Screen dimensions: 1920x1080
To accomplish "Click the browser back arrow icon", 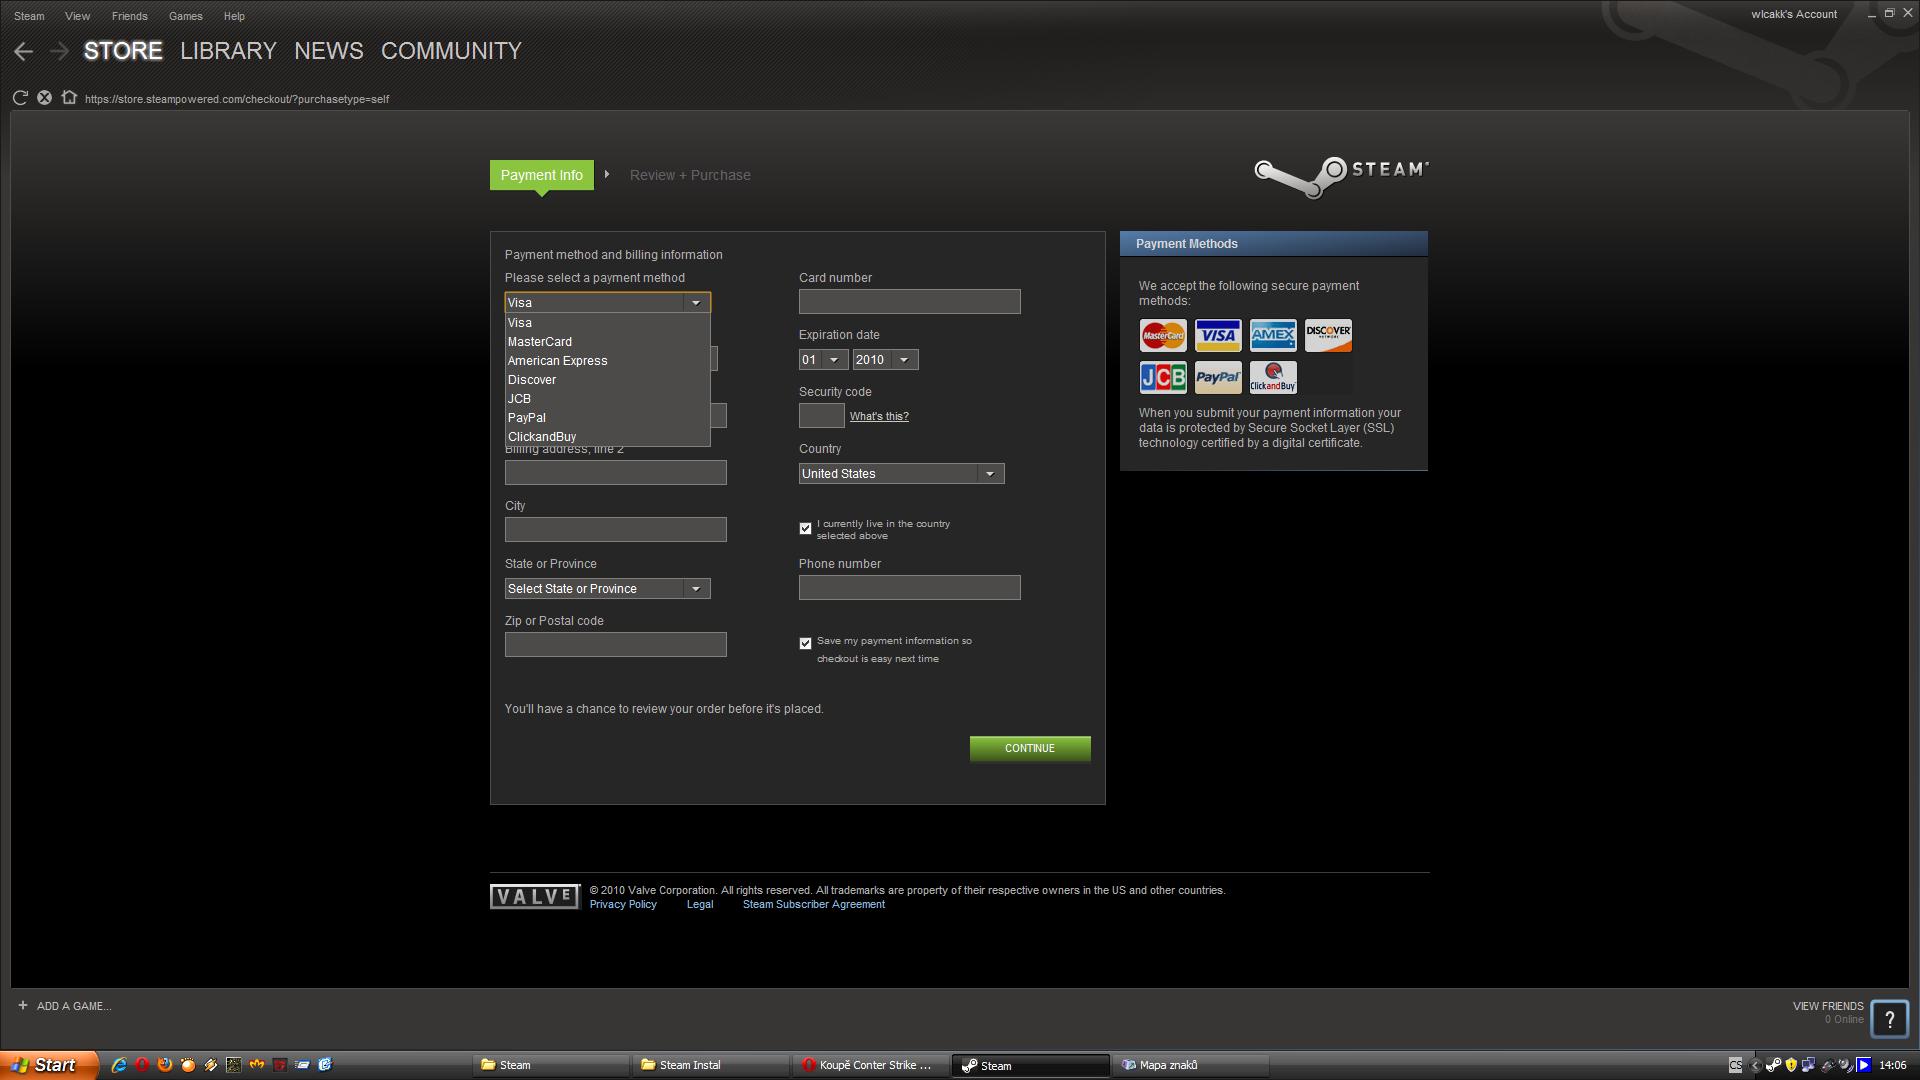I will click(x=24, y=51).
